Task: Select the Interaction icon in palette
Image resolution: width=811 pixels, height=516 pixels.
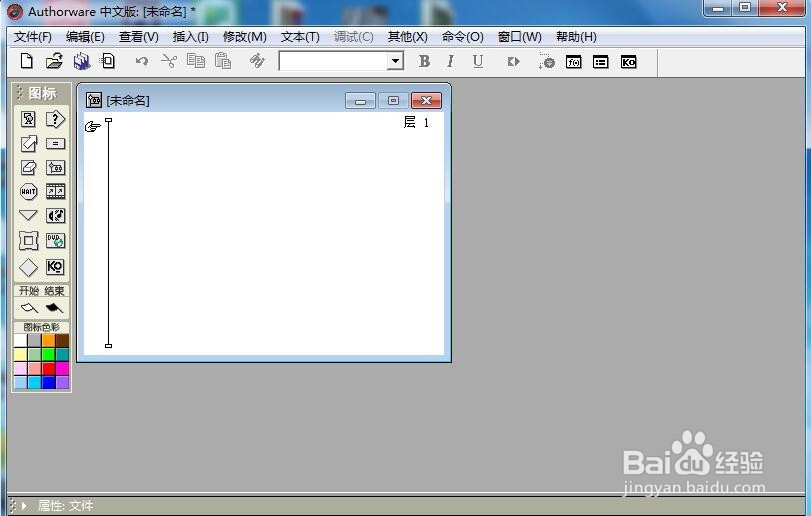Action: click(55, 119)
